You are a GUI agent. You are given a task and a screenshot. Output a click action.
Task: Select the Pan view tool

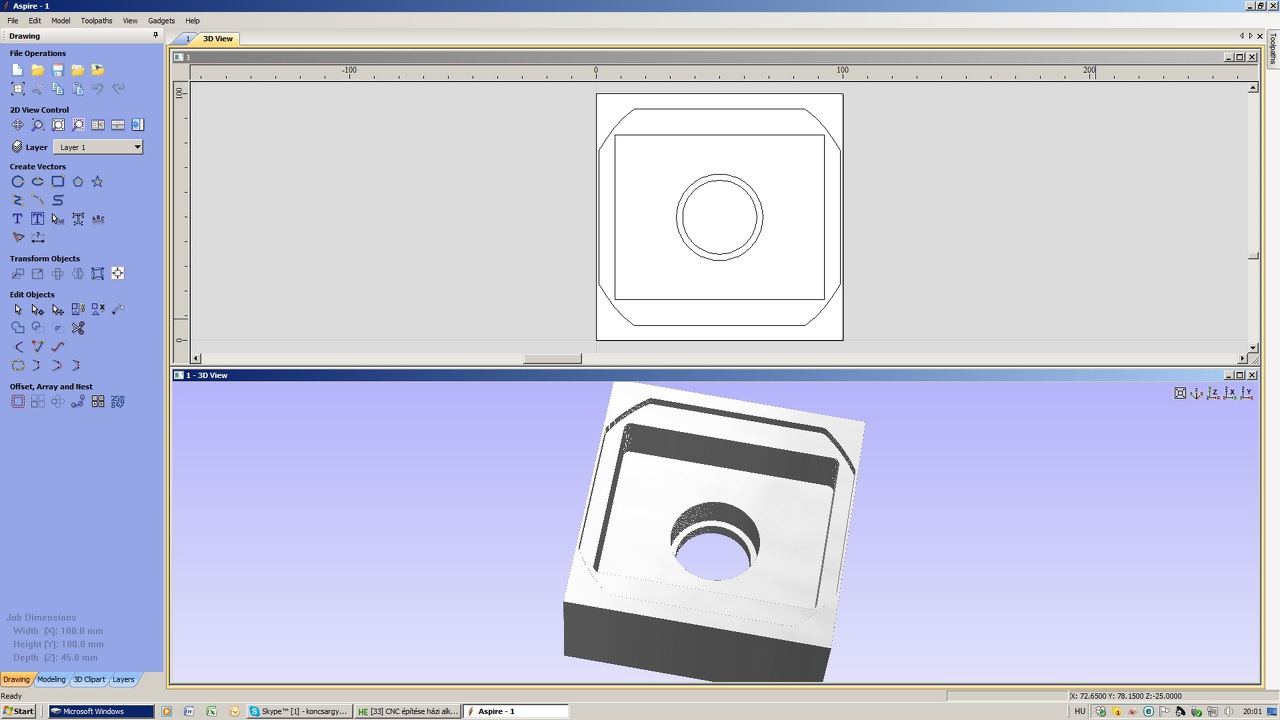coord(17,125)
